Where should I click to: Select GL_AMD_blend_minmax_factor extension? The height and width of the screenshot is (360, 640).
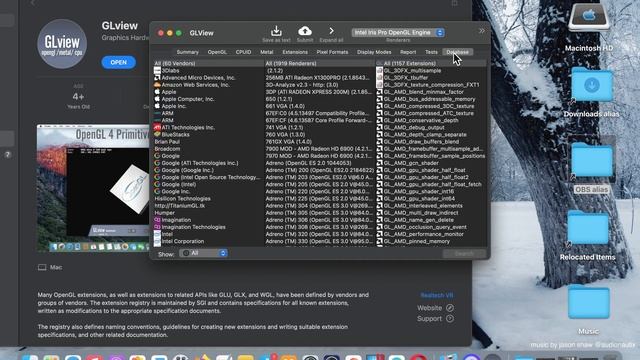click(x=431, y=92)
